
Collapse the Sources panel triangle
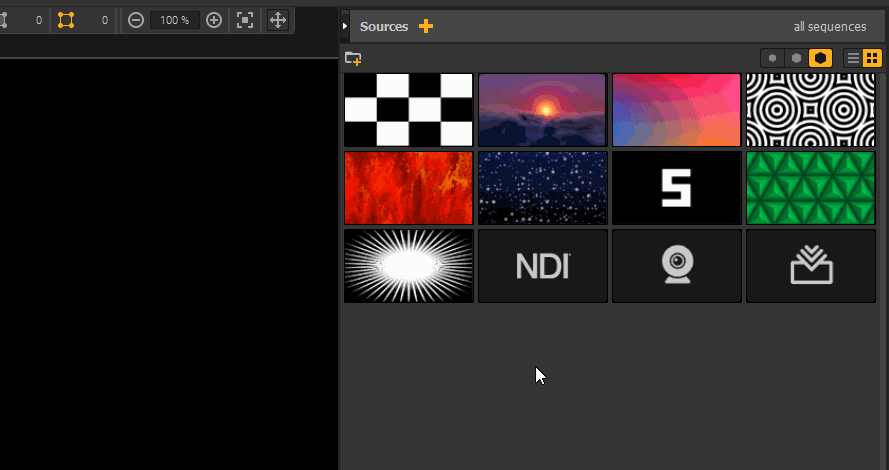[345, 26]
